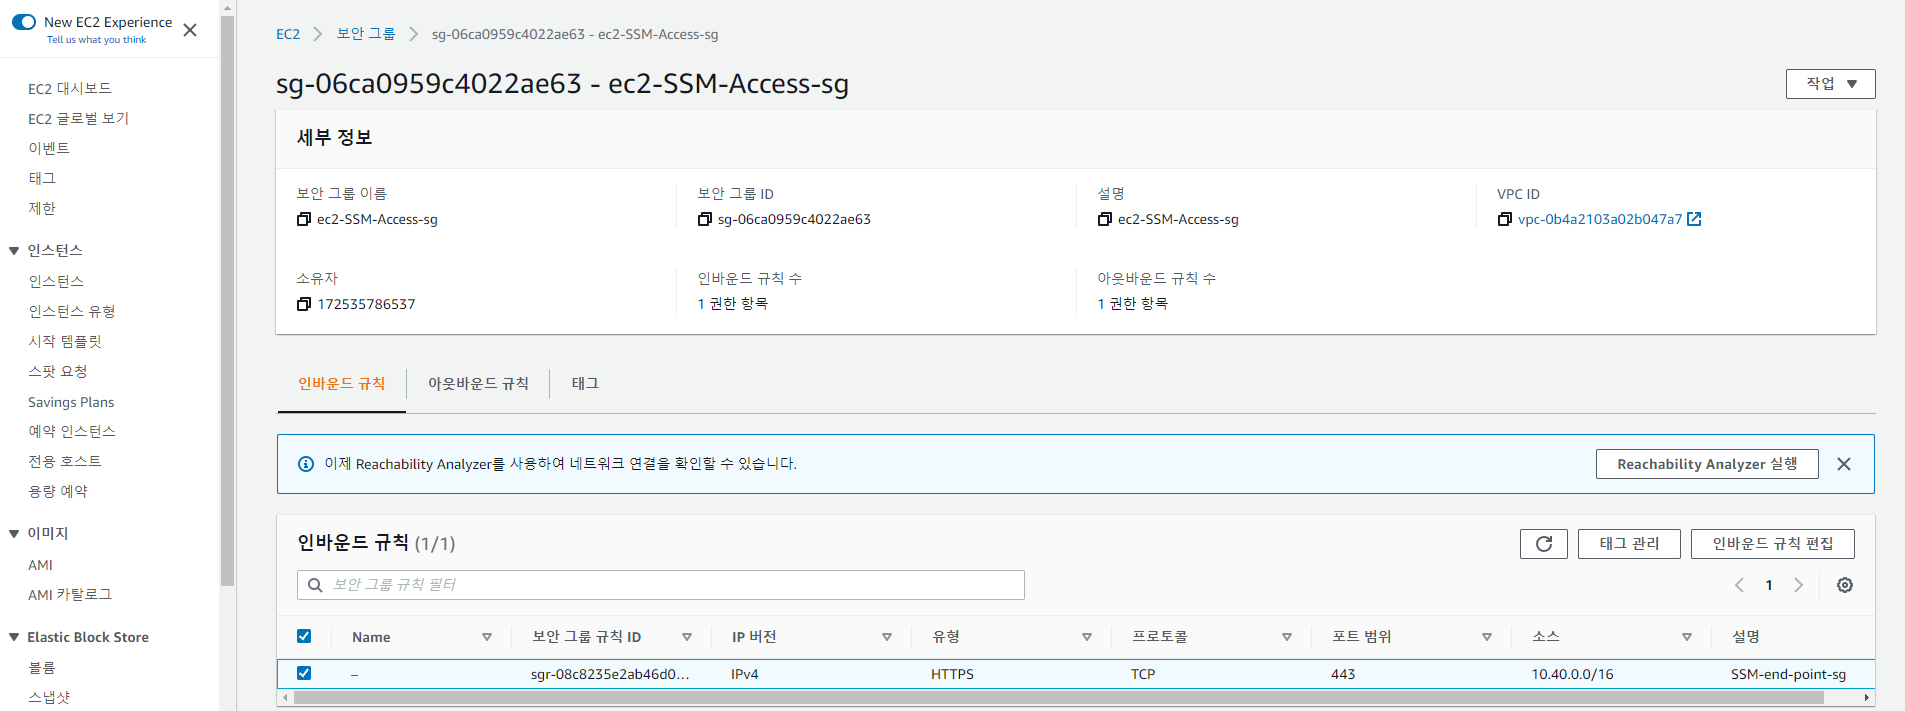Click 태그 관리 button
The height and width of the screenshot is (711, 1905).
tap(1629, 544)
